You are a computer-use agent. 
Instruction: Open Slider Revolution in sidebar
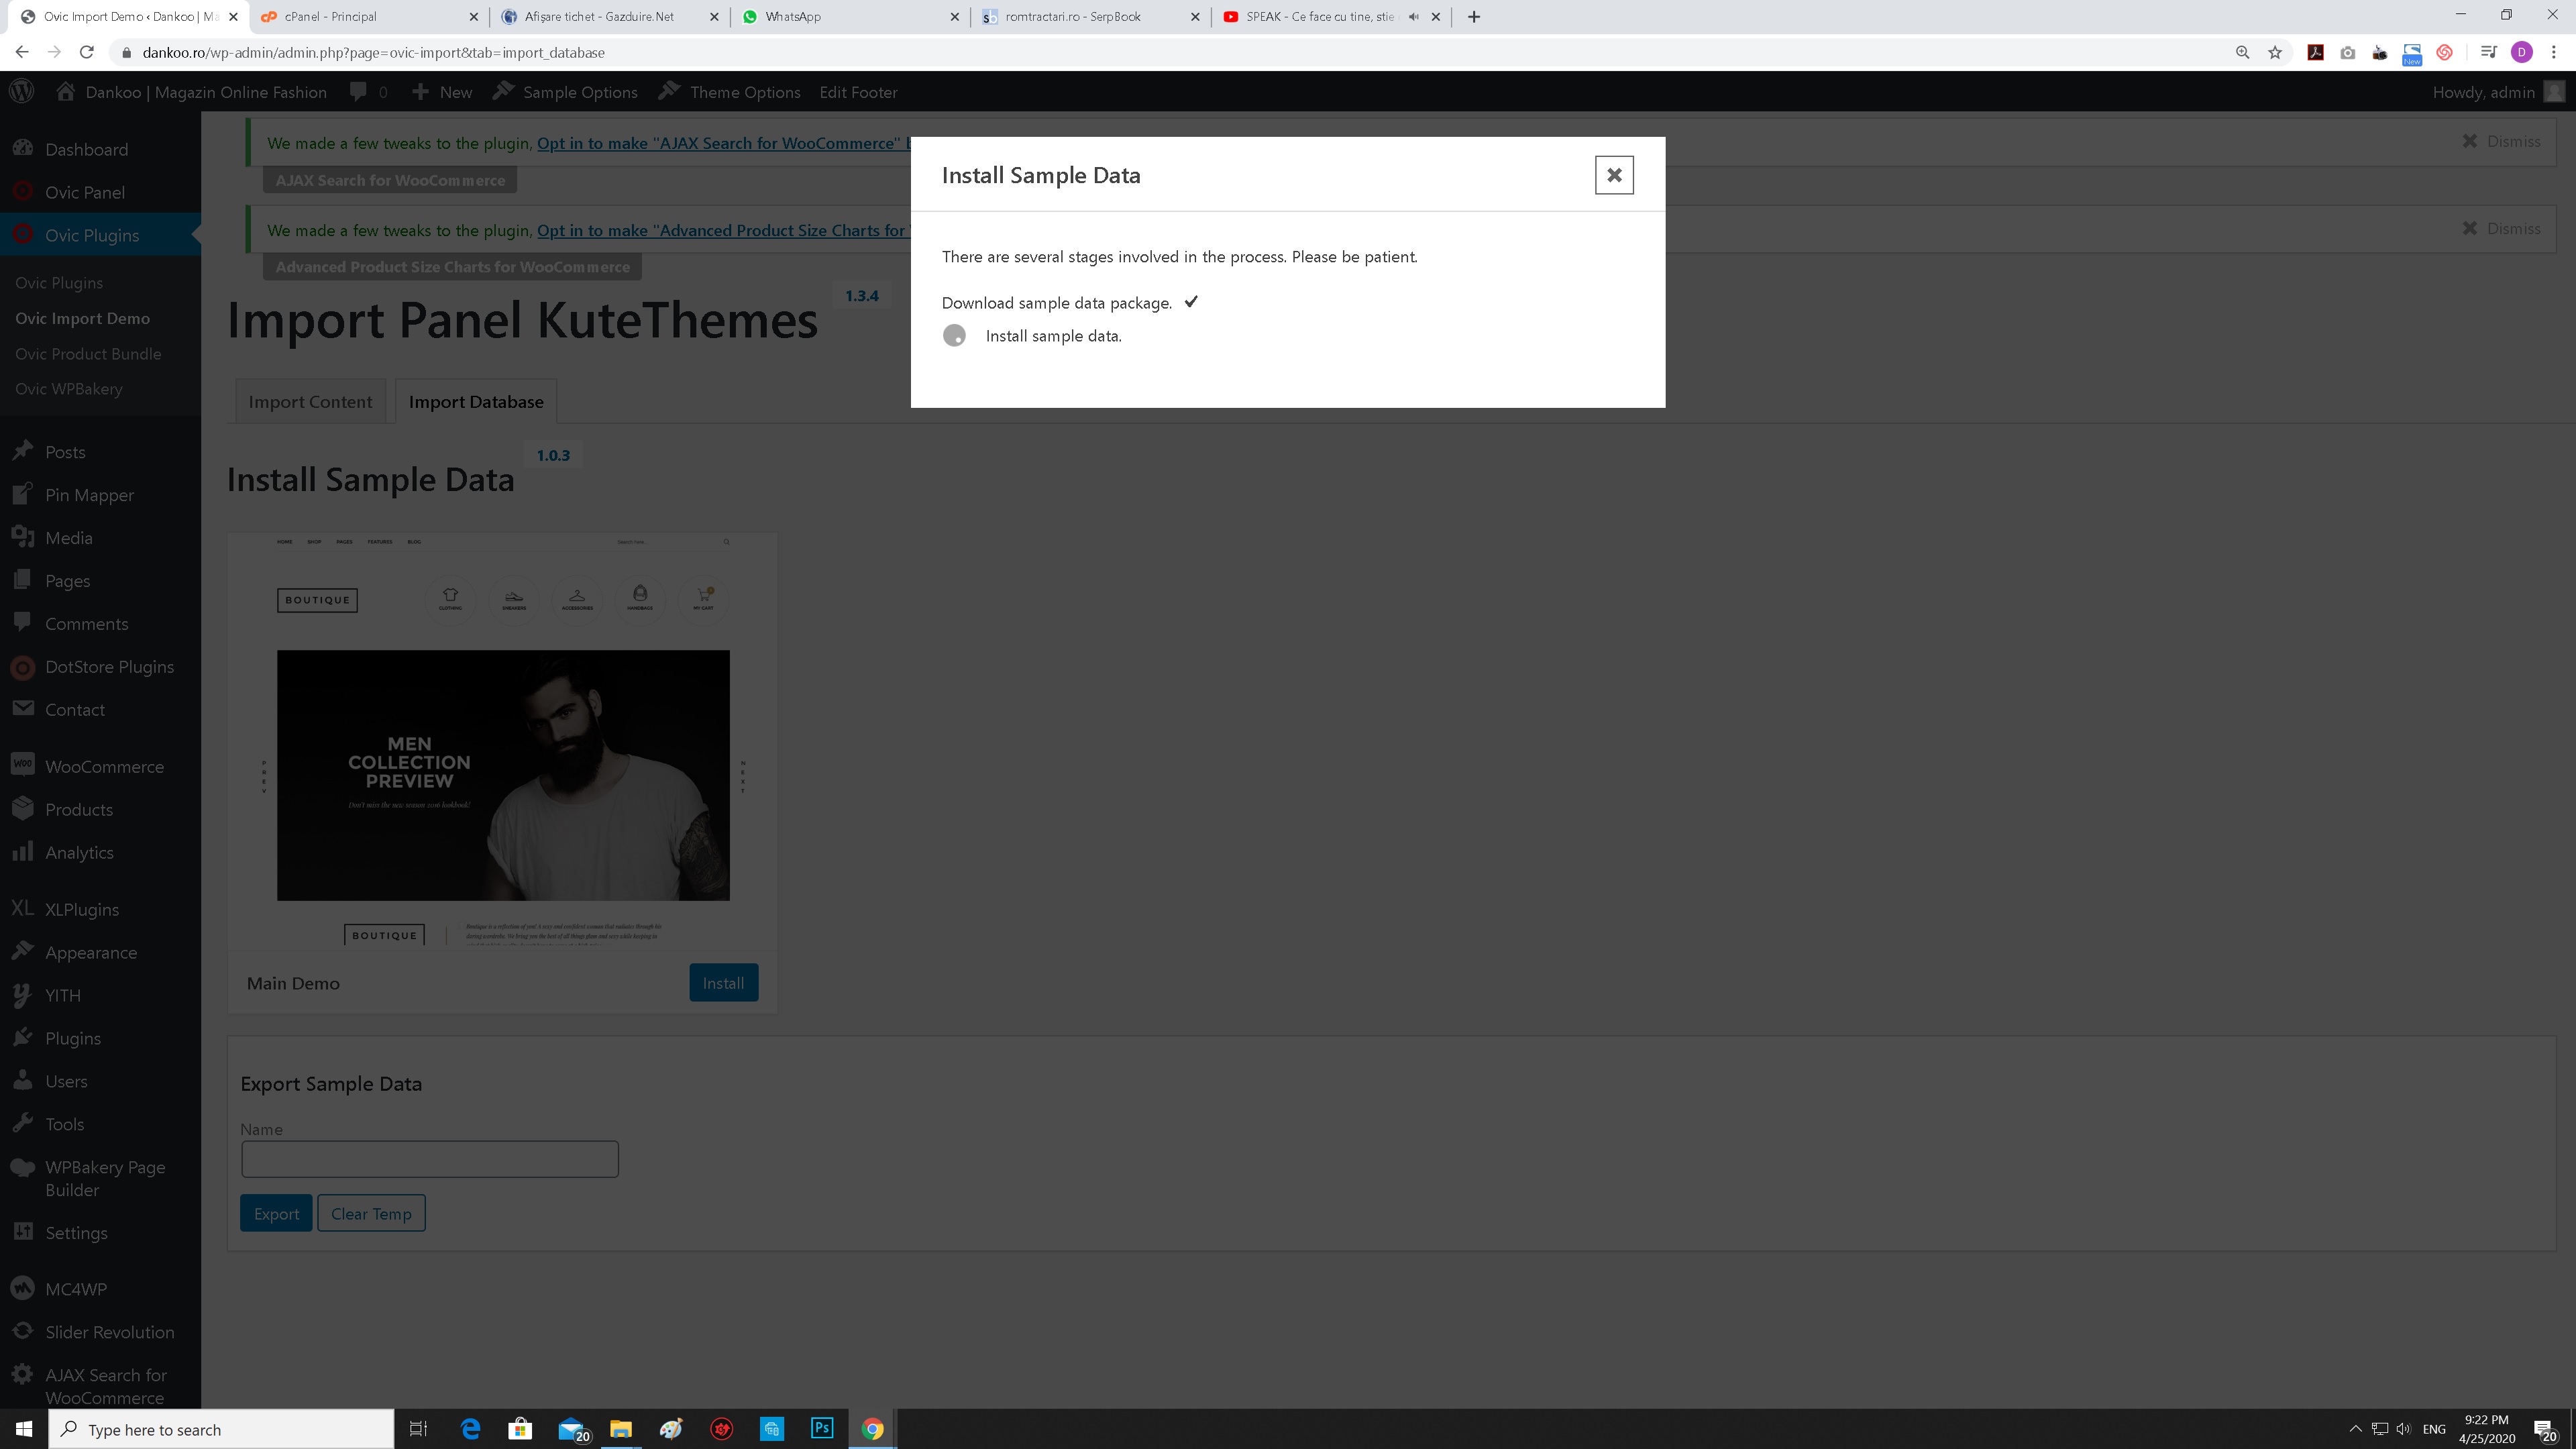(x=100, y=1333)
